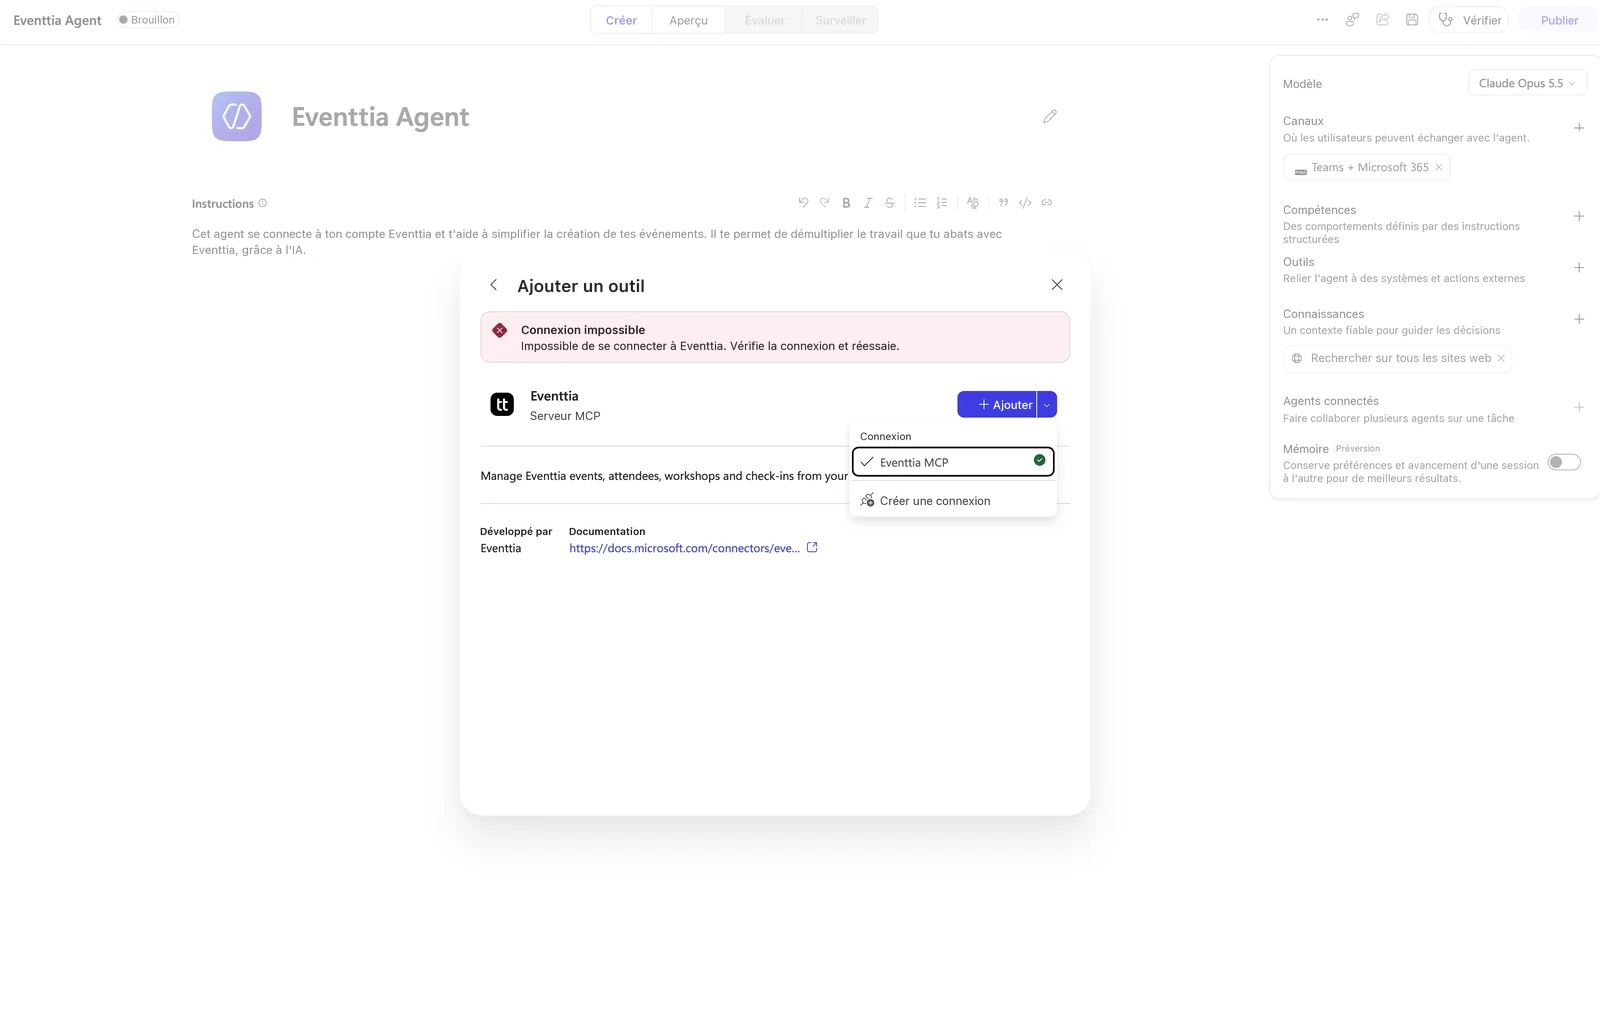Click the Brouillon status badge
The width and height of the screenshot is (1600, 1013).
[x=147, y=20]
